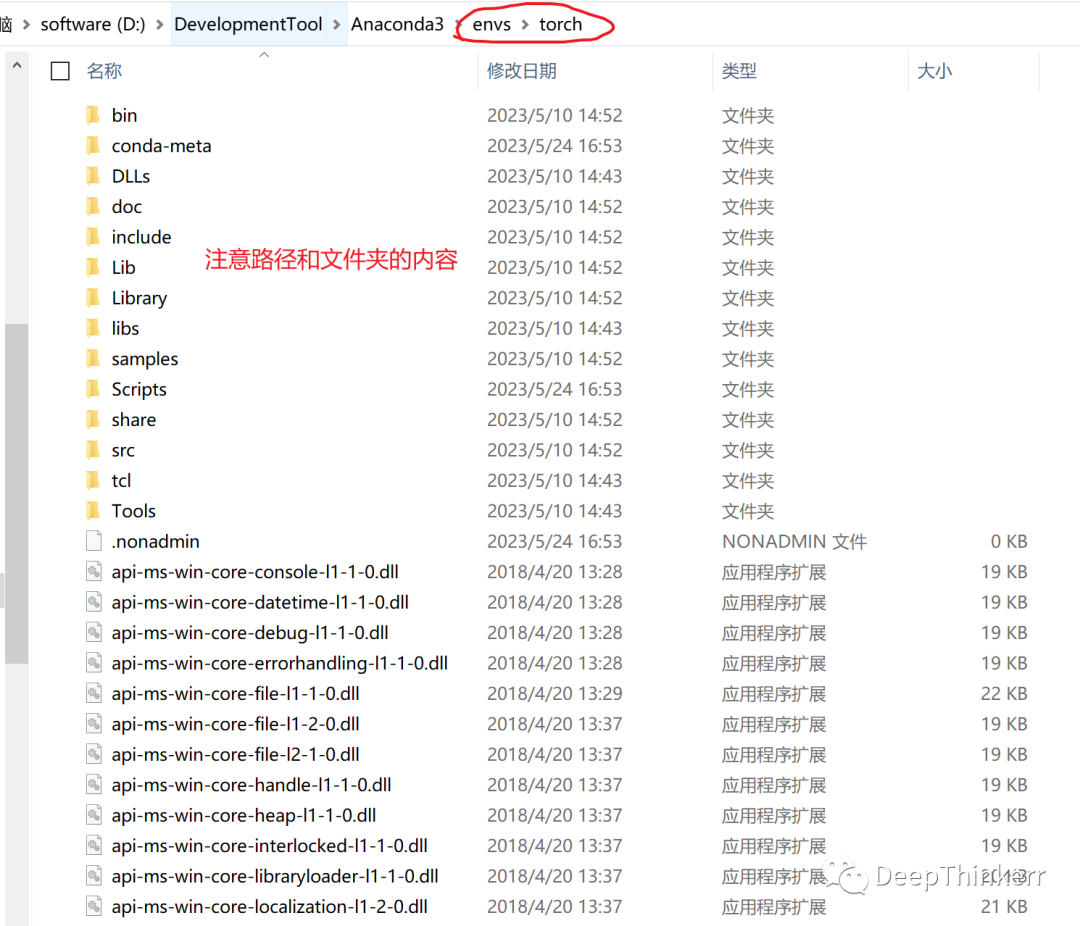
Task: Click the Tools folder icon
Action: pos(94,511)
